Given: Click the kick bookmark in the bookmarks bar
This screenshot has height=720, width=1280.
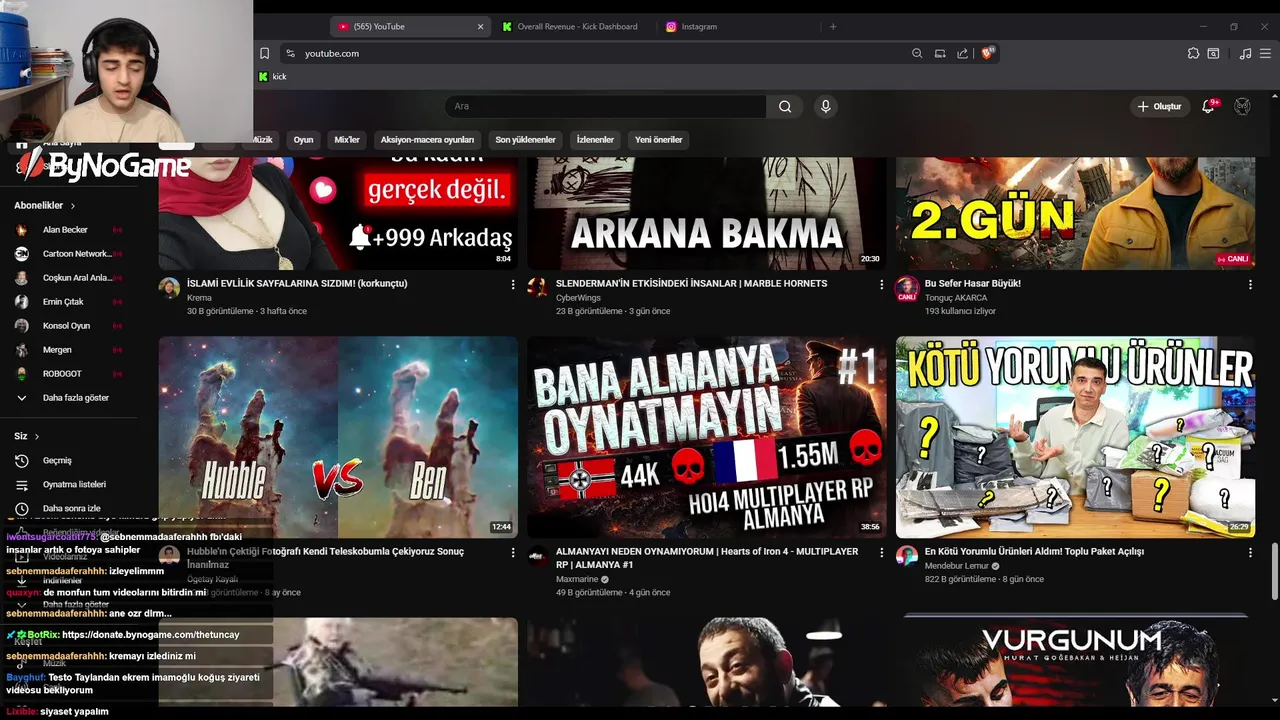Looking at the screenshot, I should point(273,77).
